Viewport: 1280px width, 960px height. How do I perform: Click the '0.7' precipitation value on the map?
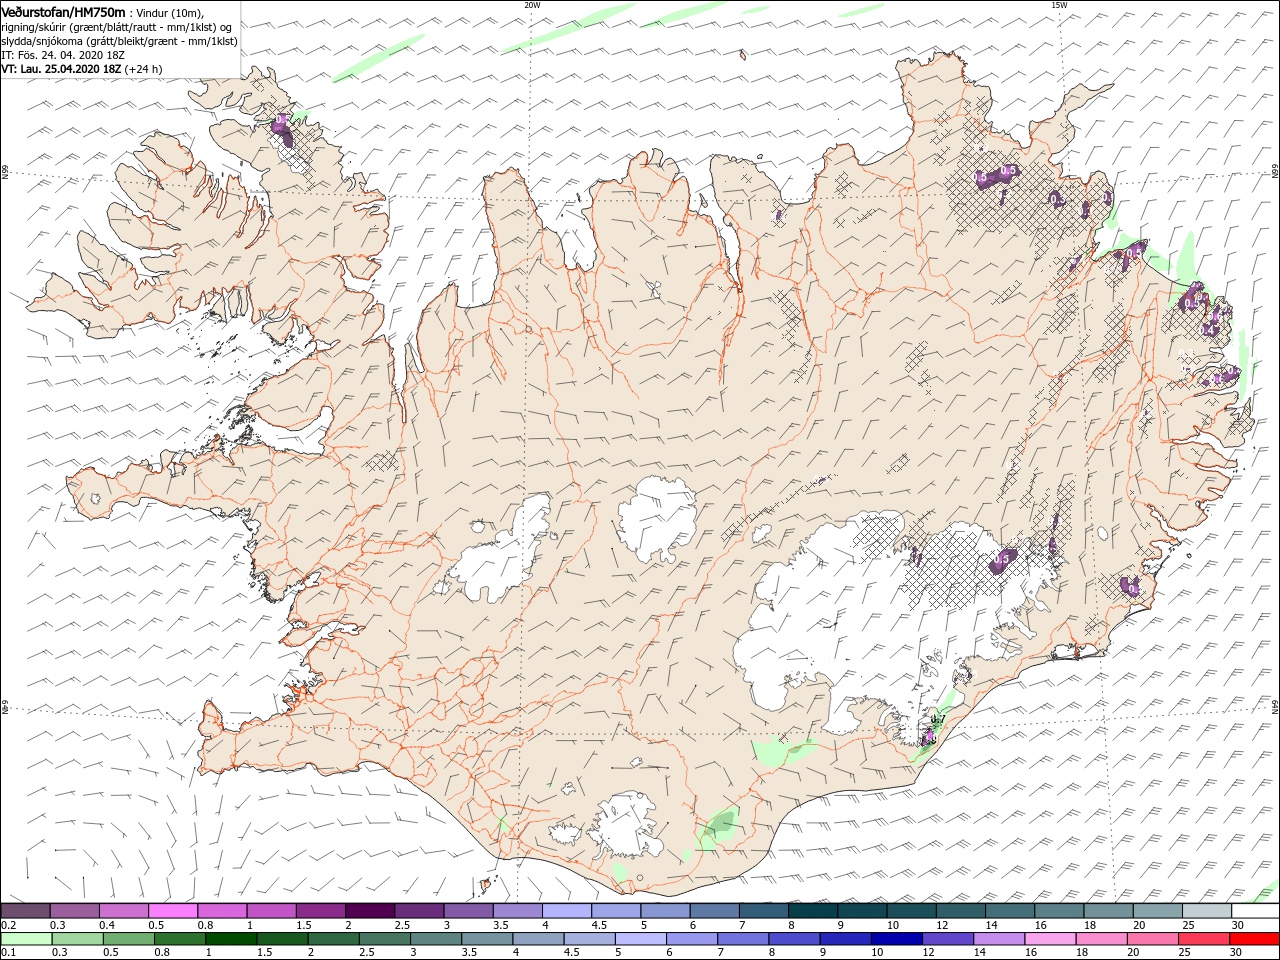[938, 719]
